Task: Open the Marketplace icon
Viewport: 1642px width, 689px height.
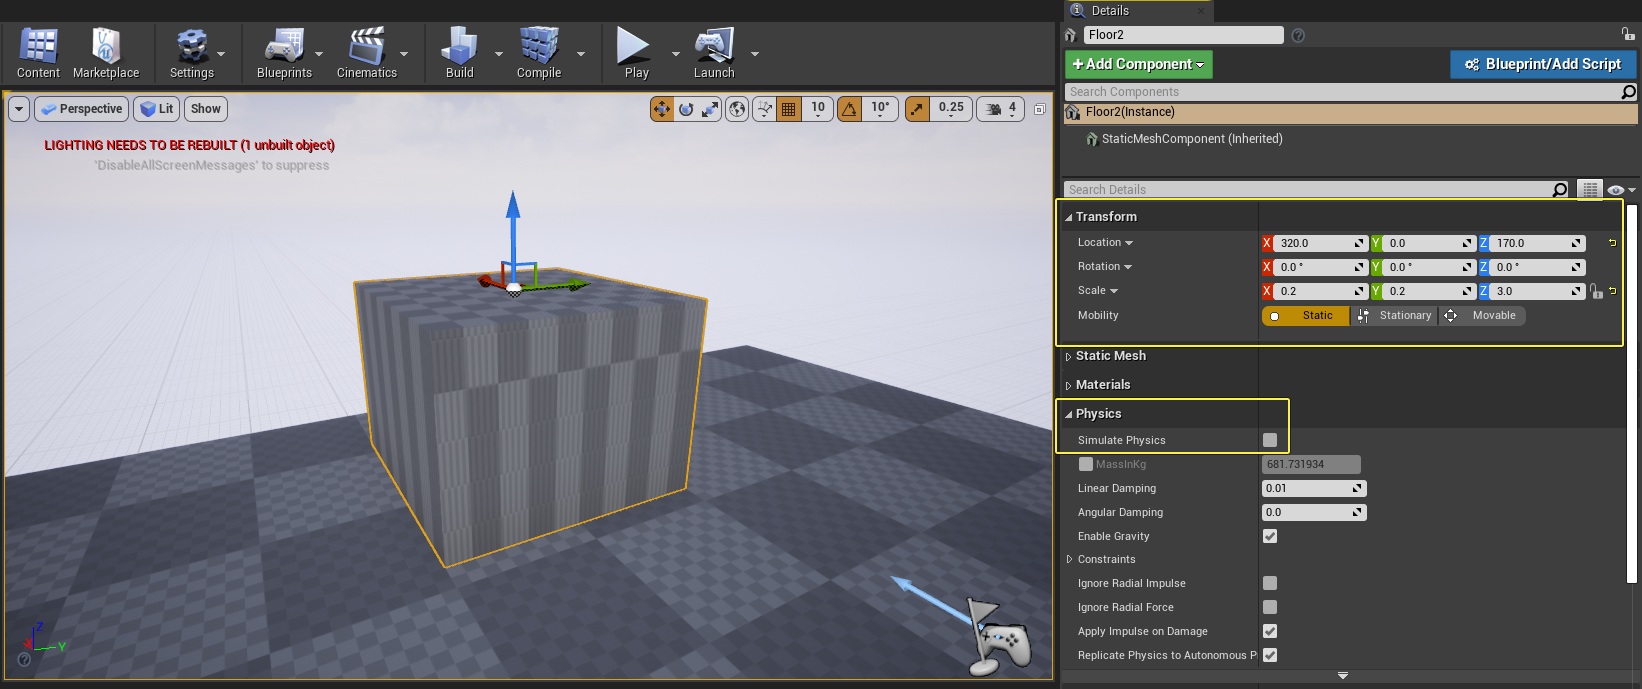Action: pyautogui.click(x=106, y=54)
